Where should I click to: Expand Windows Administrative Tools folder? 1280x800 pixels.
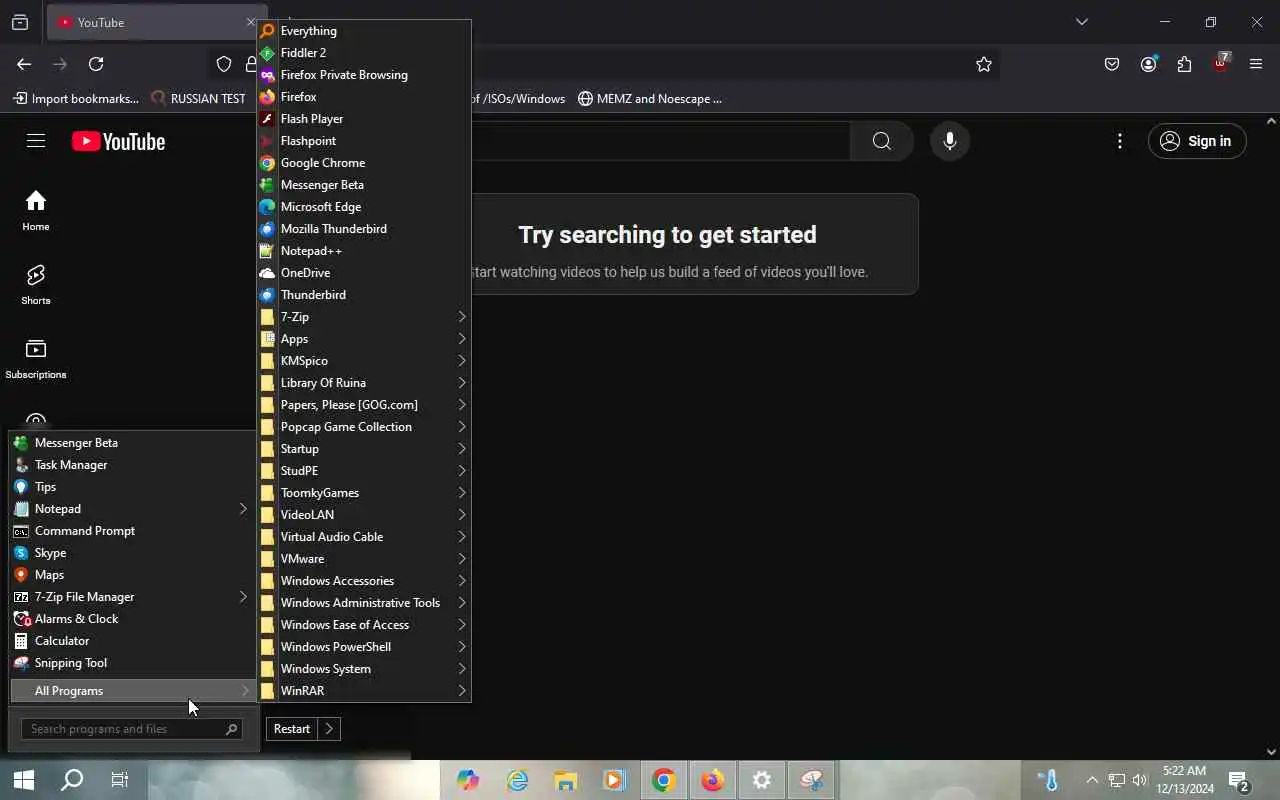[x=364, y=603]
